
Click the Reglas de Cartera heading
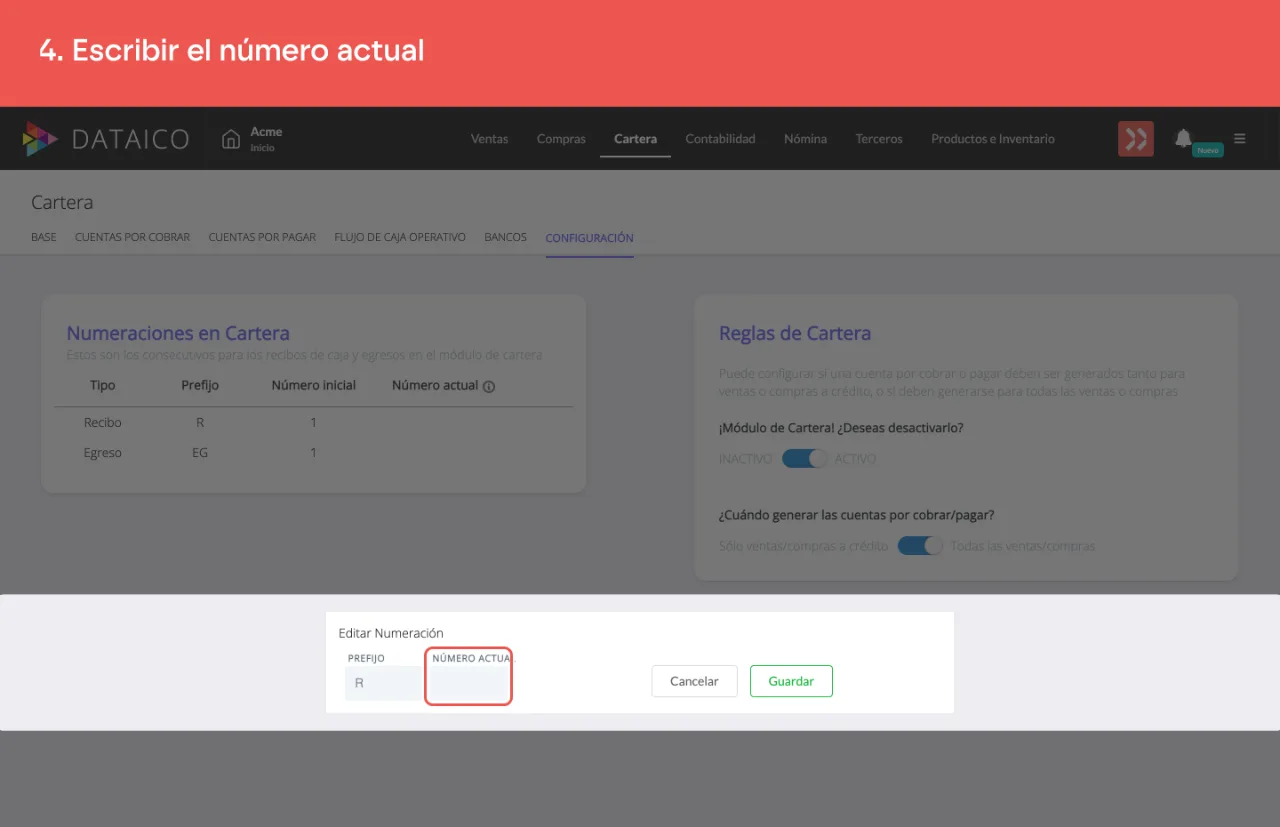pyautogui.click(x=795, y=334)
